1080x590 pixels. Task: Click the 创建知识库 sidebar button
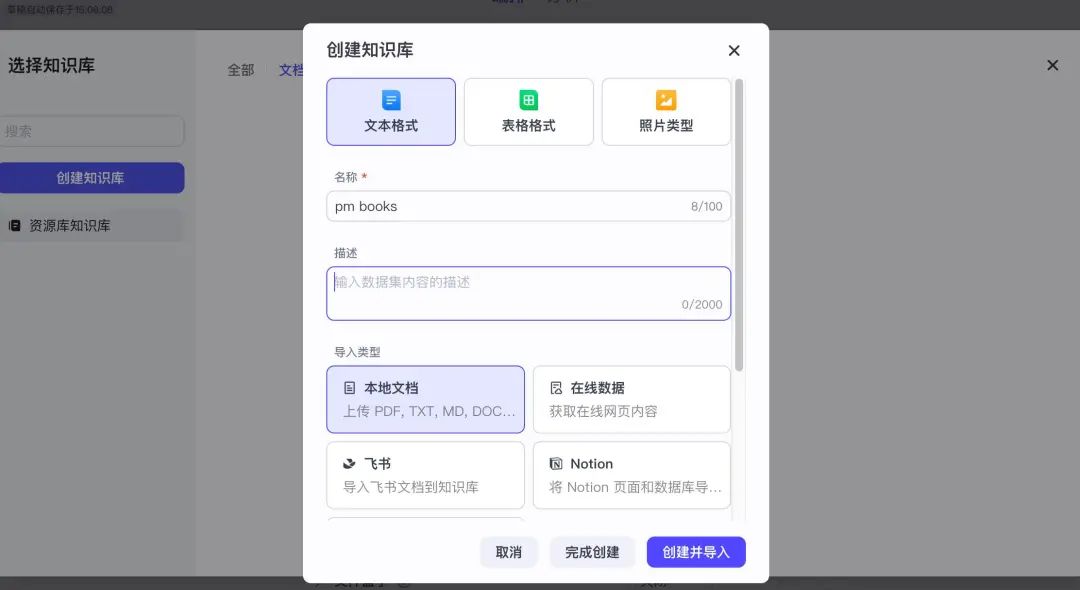coord(92,177)
